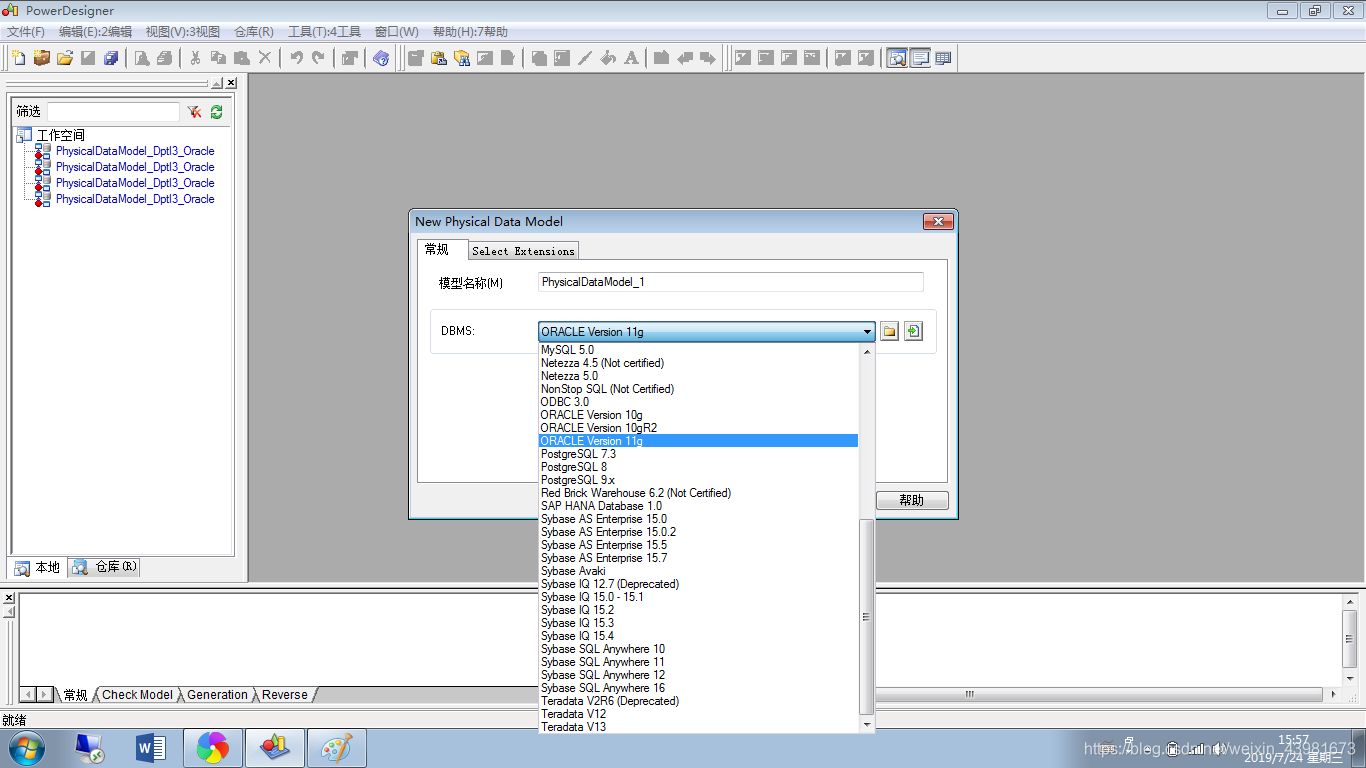Open the Generation output tab
1366x768 pixels.
[217, 695]
